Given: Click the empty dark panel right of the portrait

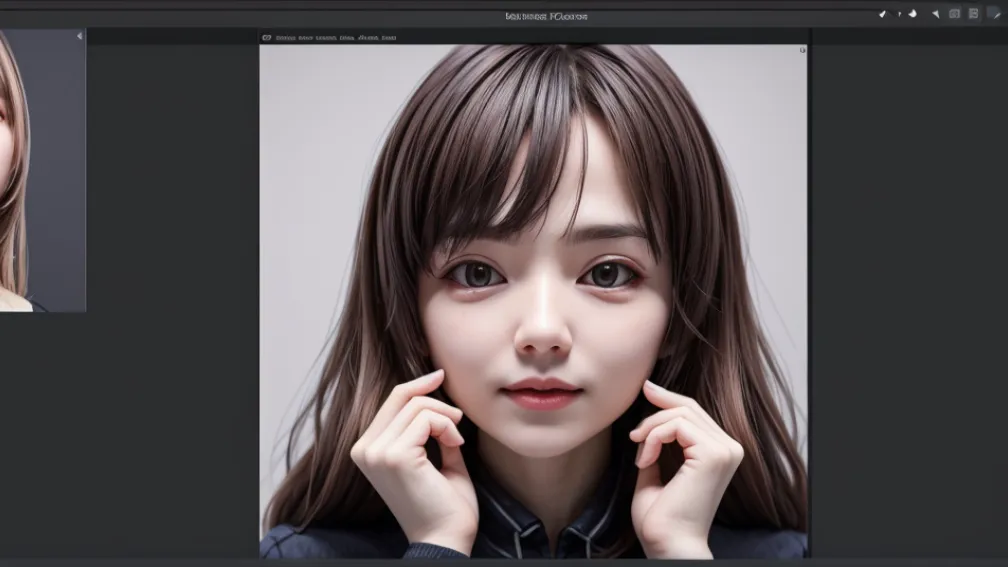Looking at the screenshot, I should [x=908, y=300].
